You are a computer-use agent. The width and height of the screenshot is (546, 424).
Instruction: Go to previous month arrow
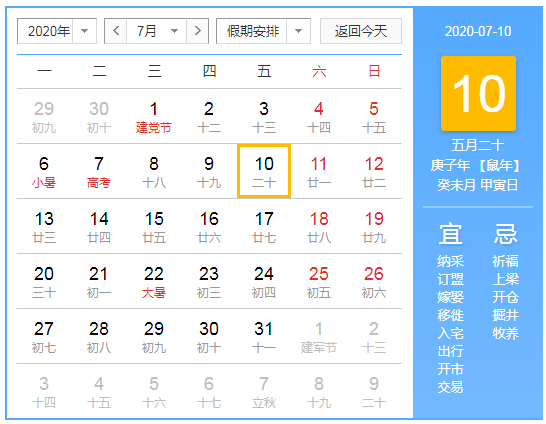pos(116,31)
